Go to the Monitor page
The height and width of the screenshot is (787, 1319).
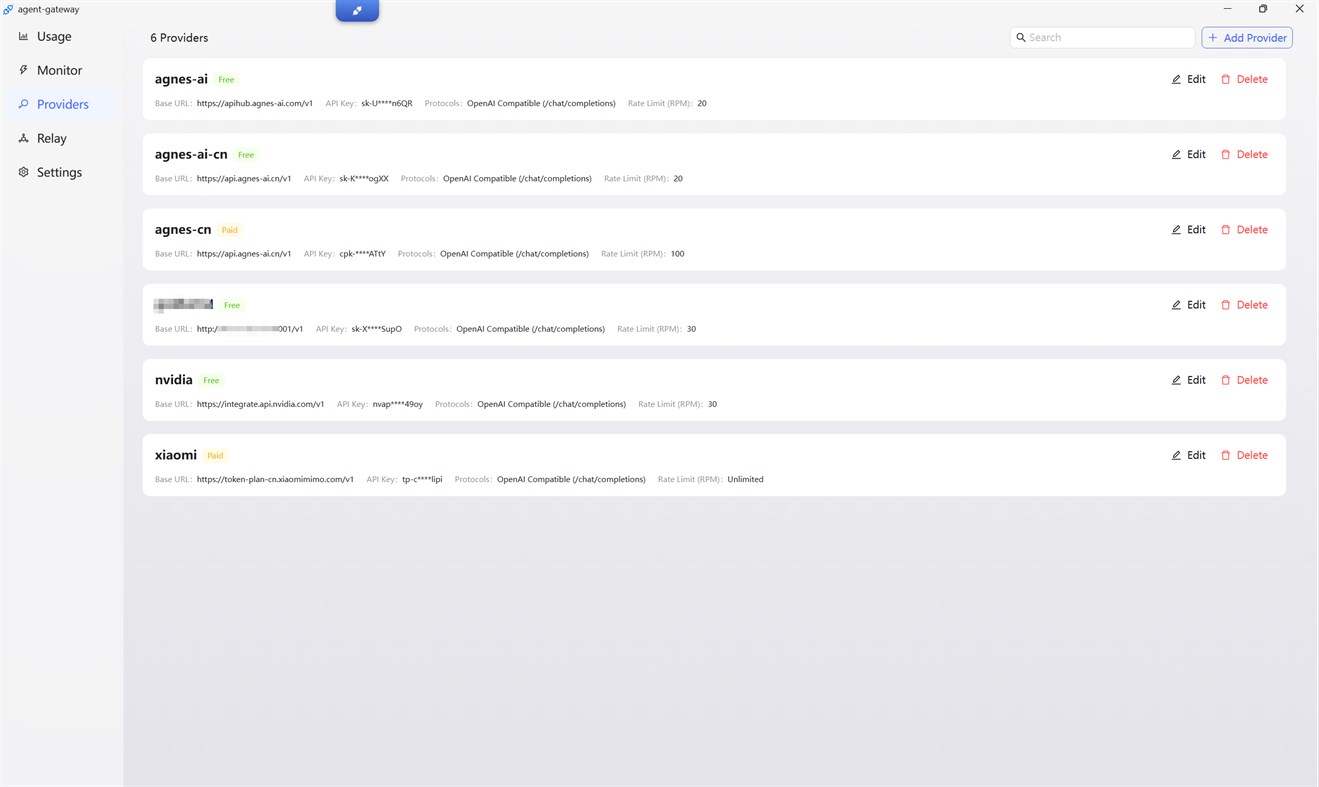click(x=60, y=70)
